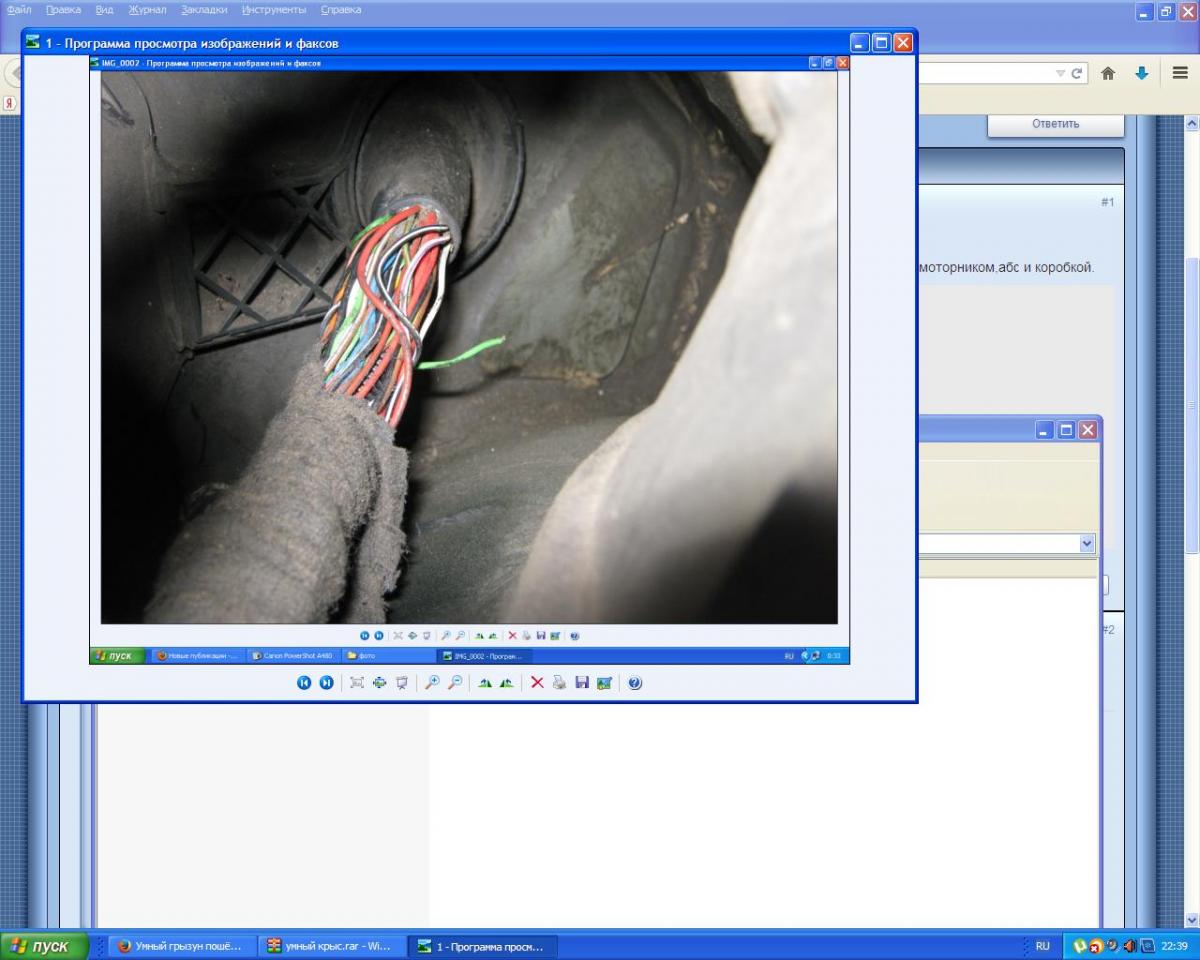Open image viewer help

click(635, 683)
